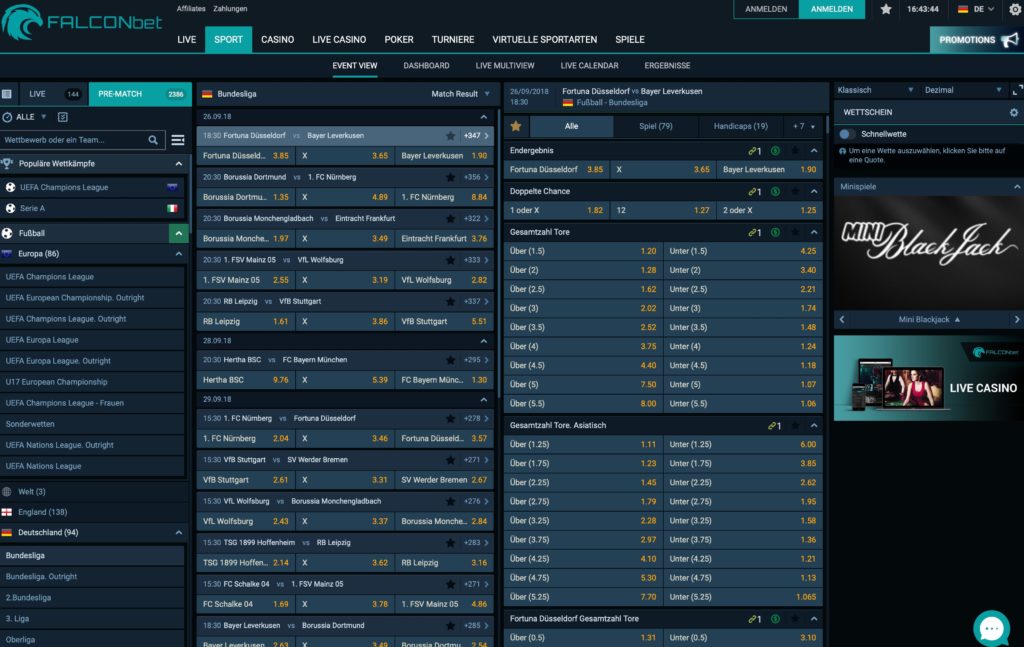Collapse the Endergebnis market
Screen dimensions: 1024x647
(x=814, y=151)
